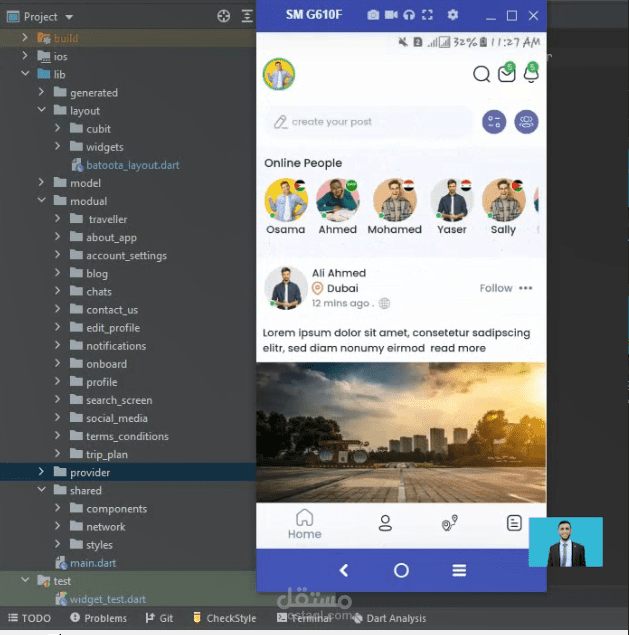
Task: Collapse the layout folder
Action: coord(41,110)
